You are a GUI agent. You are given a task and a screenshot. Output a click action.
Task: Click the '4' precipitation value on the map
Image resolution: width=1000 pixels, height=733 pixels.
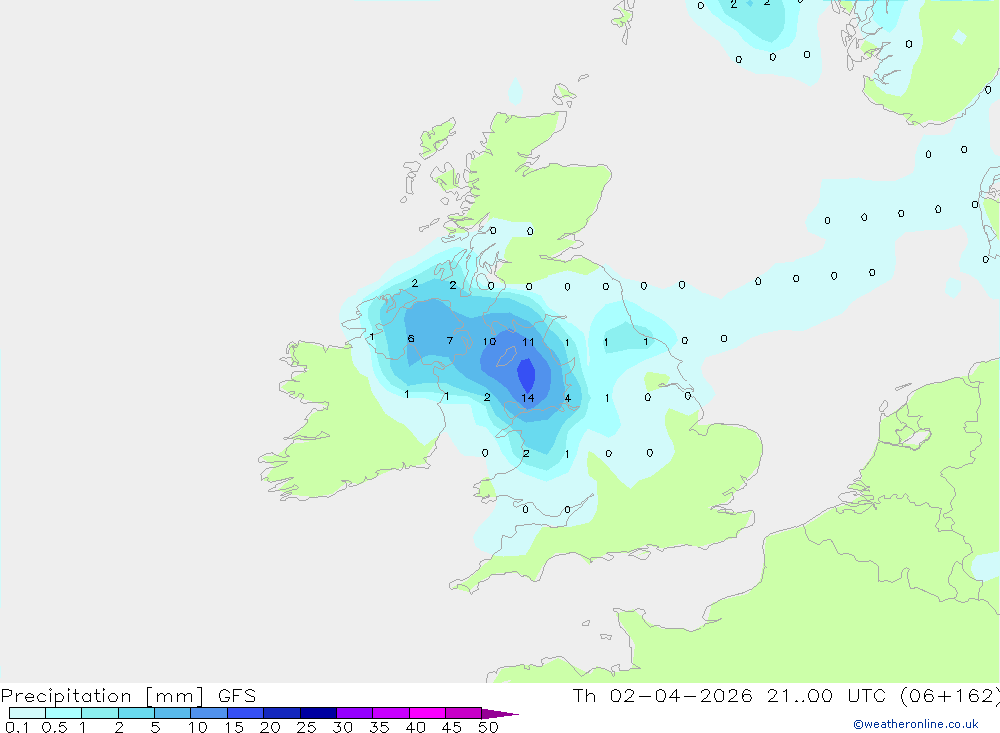click(568, 399)
